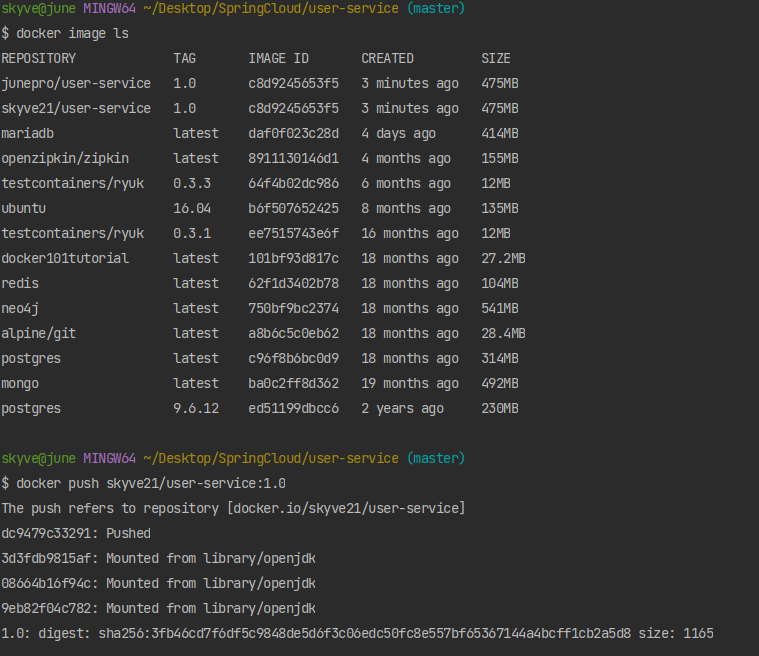Select junepro/user-service repository name
The width and height of the screenshot is (759, 656).
[x=76, y=84]
